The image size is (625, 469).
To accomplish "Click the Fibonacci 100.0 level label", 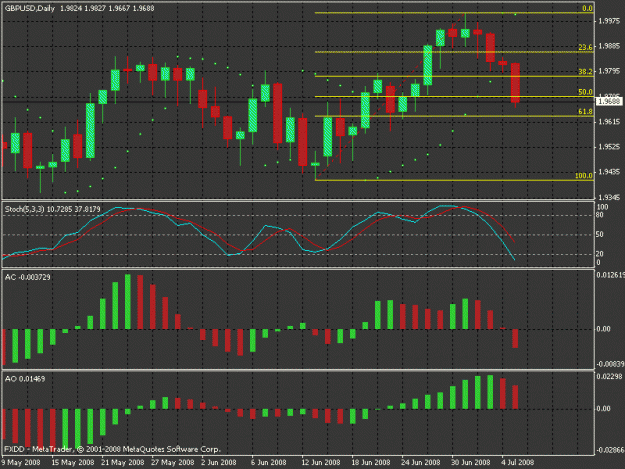I will tap(584, 176).
